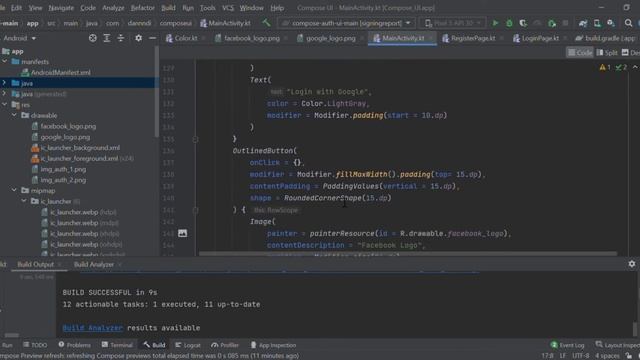Open App Inspection tool window

point(273,345)
